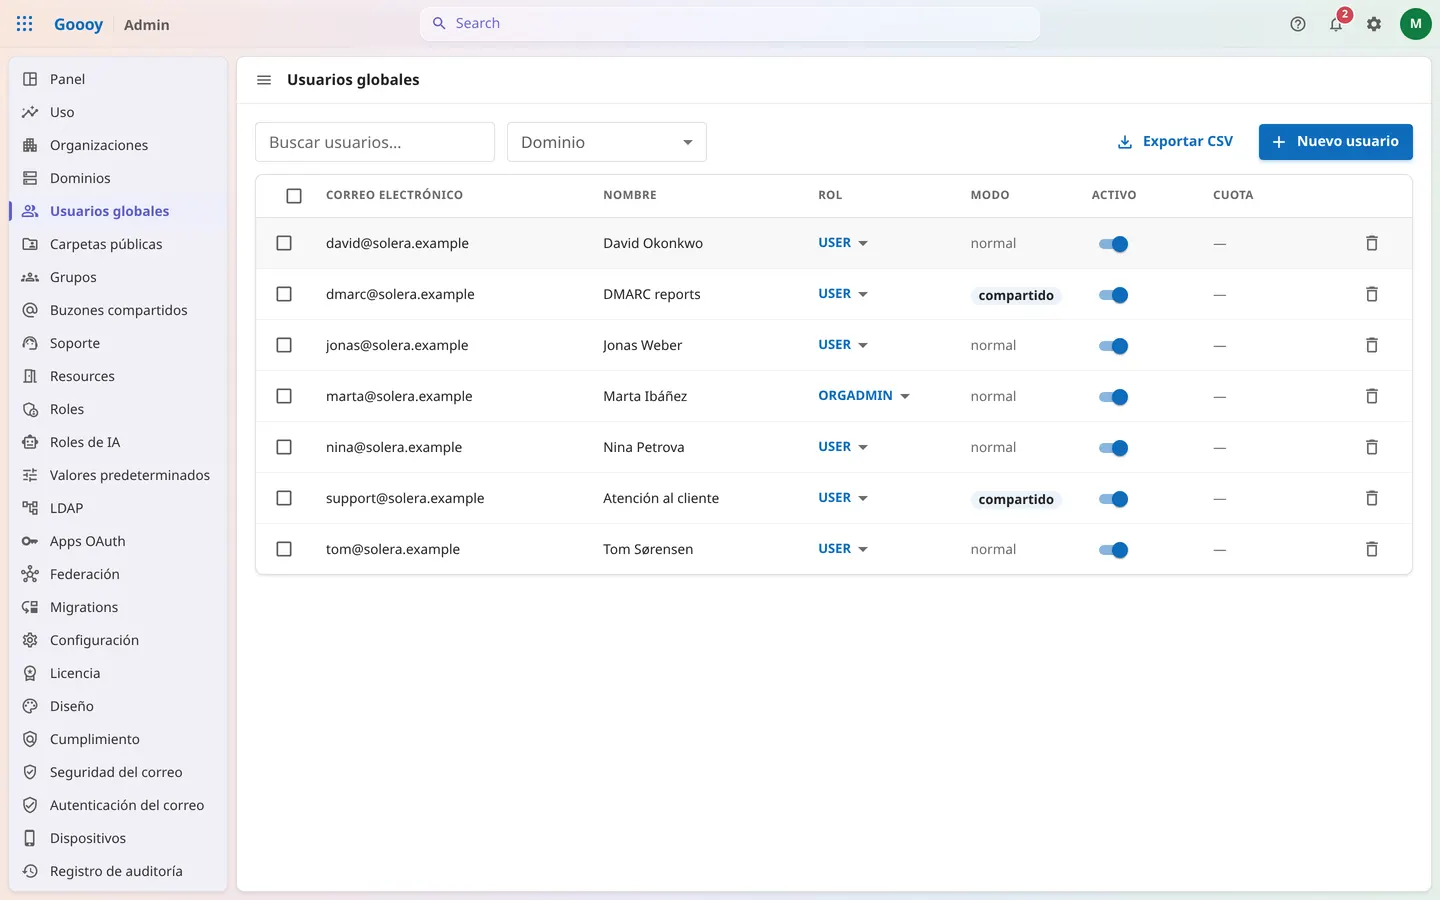Delete user nina@solera.example
1440x900 pixels.
1372,447
